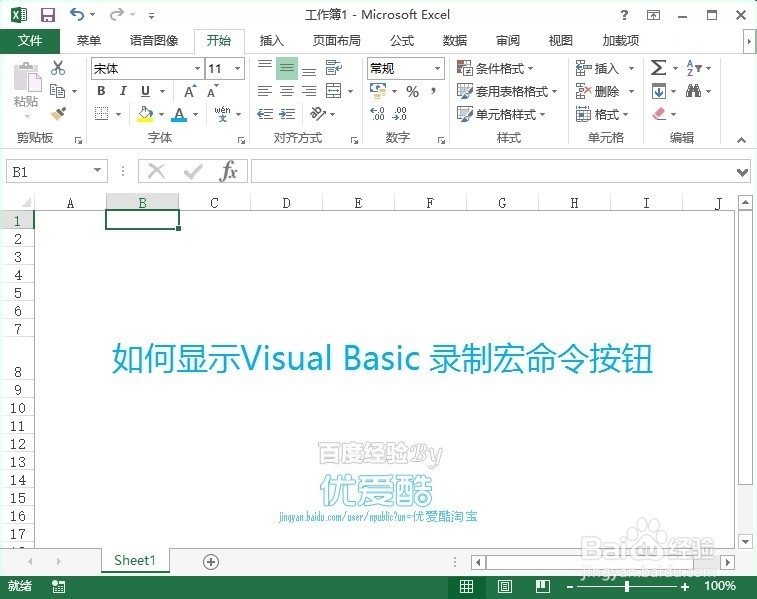This screenshot has width=757, height=599.
Task: Click the Insert Function fx icon
Action: click(x=228, y=171)
